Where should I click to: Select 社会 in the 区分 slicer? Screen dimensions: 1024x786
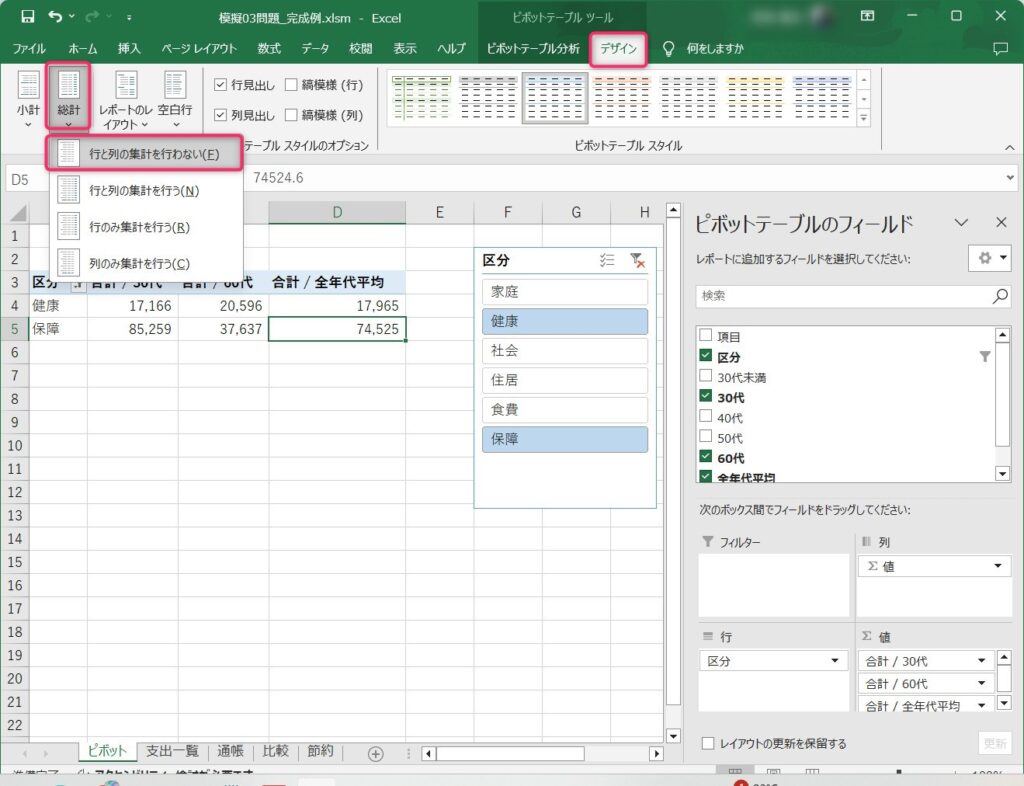coord(564,351)
